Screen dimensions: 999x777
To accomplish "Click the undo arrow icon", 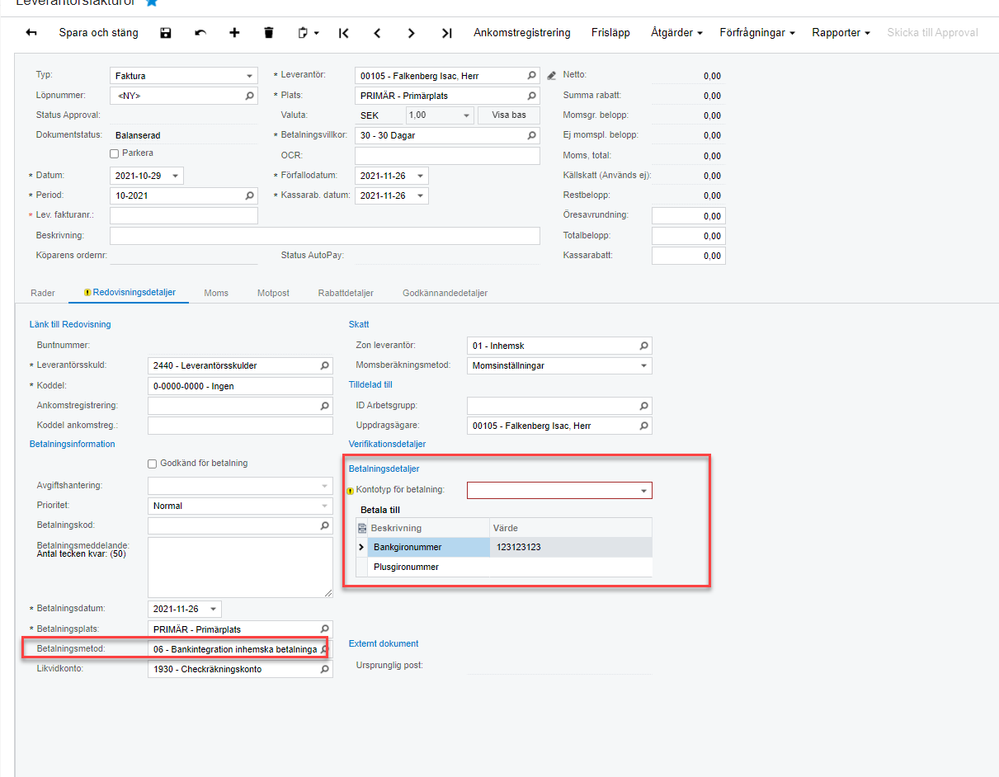I will (200, 33).
